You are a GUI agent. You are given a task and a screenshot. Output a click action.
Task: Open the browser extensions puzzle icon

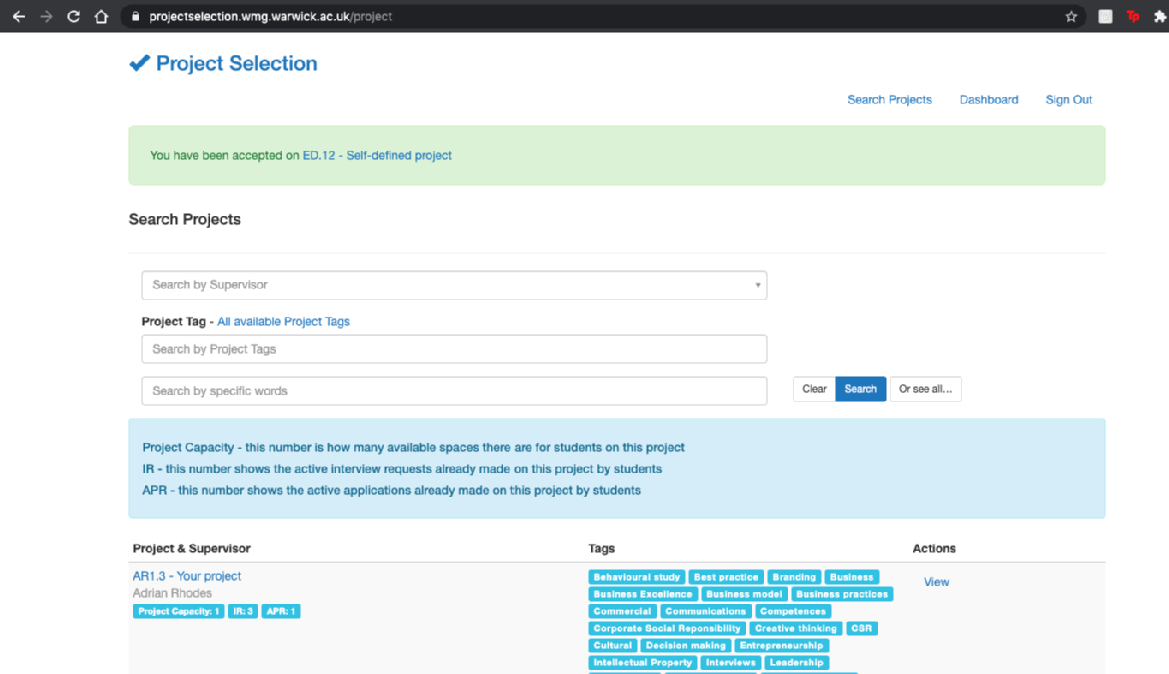[x=1160, y=17]
